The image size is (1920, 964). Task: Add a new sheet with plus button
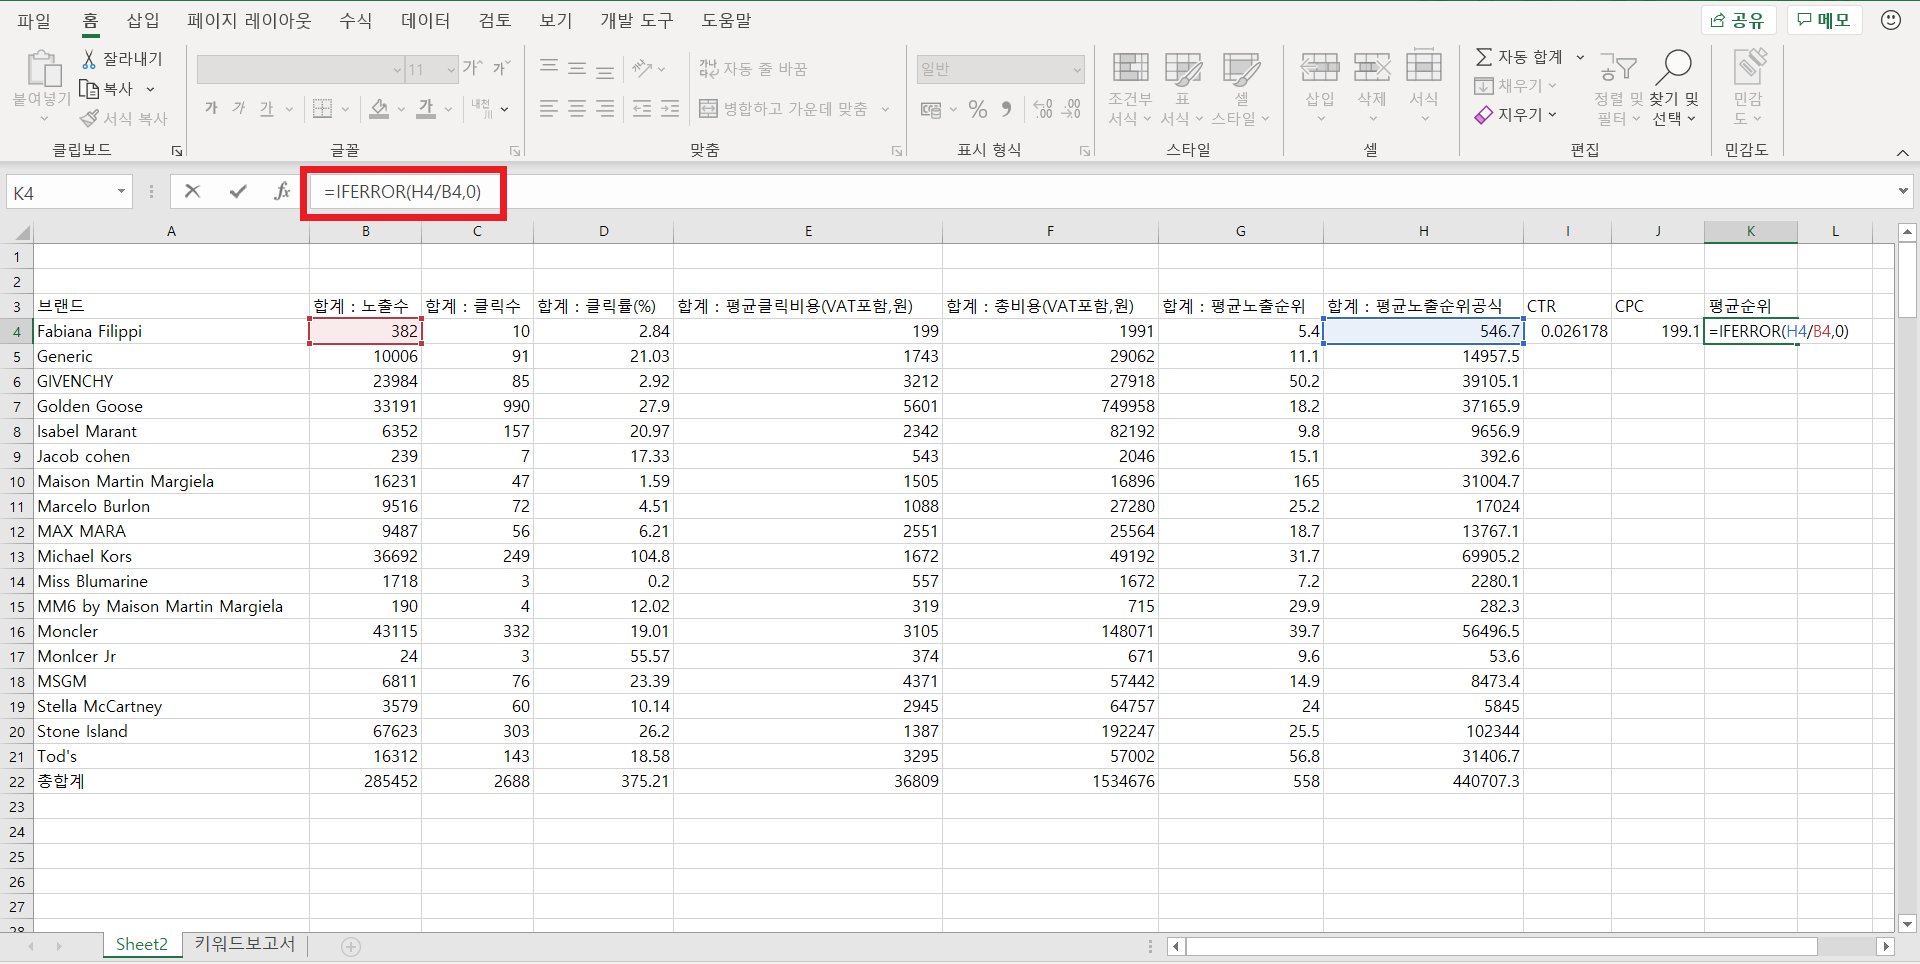pos(351,946)
